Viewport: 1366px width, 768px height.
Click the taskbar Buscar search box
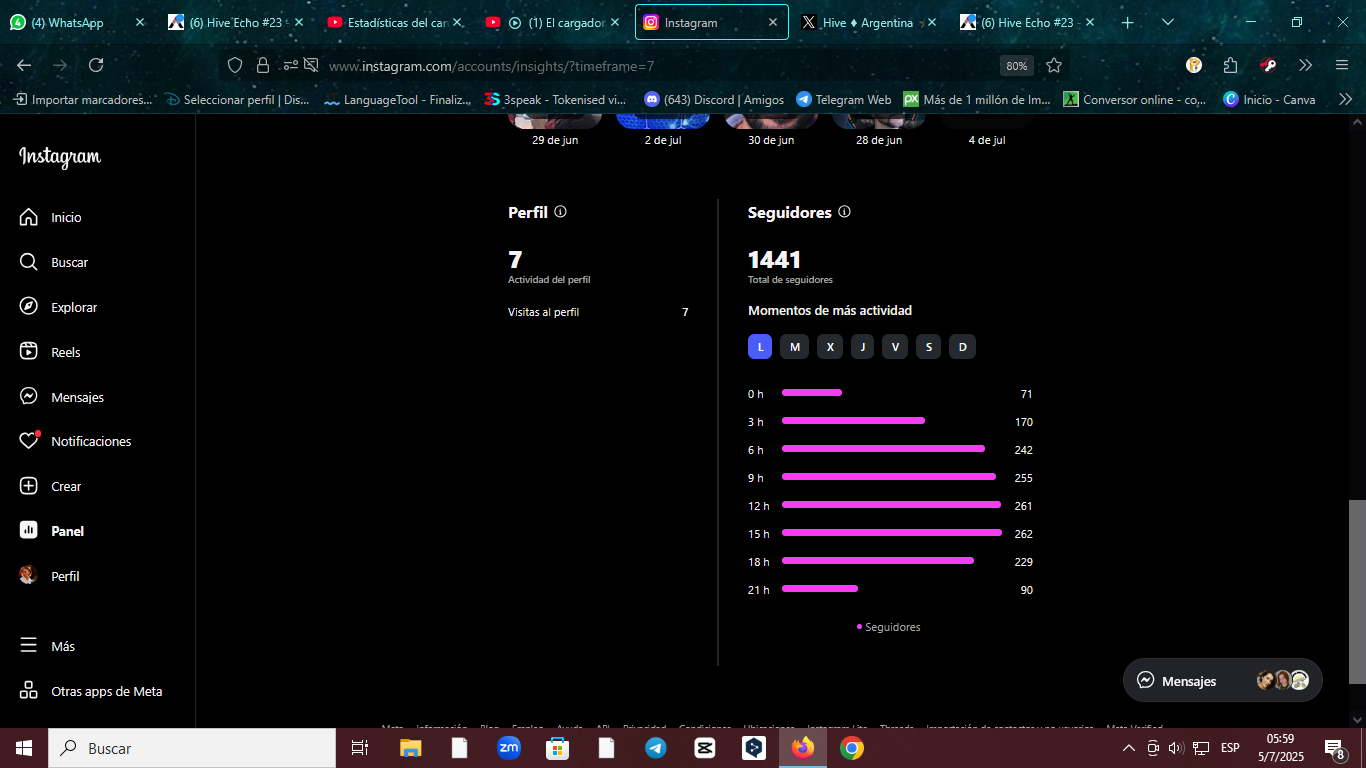click(x=192, y=748)
